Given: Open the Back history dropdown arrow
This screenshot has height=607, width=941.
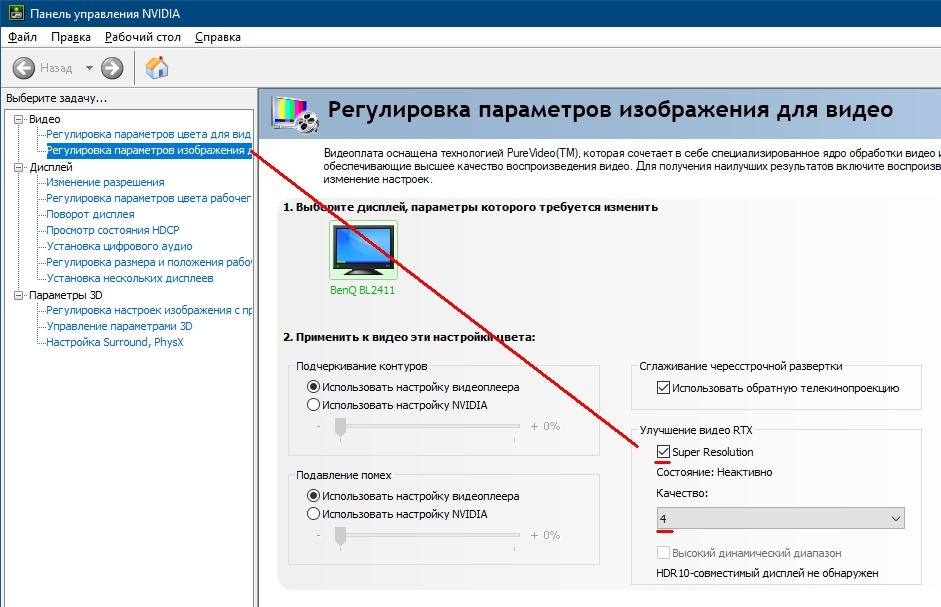Looking at the screenshot, I should [x=89, y=68].
